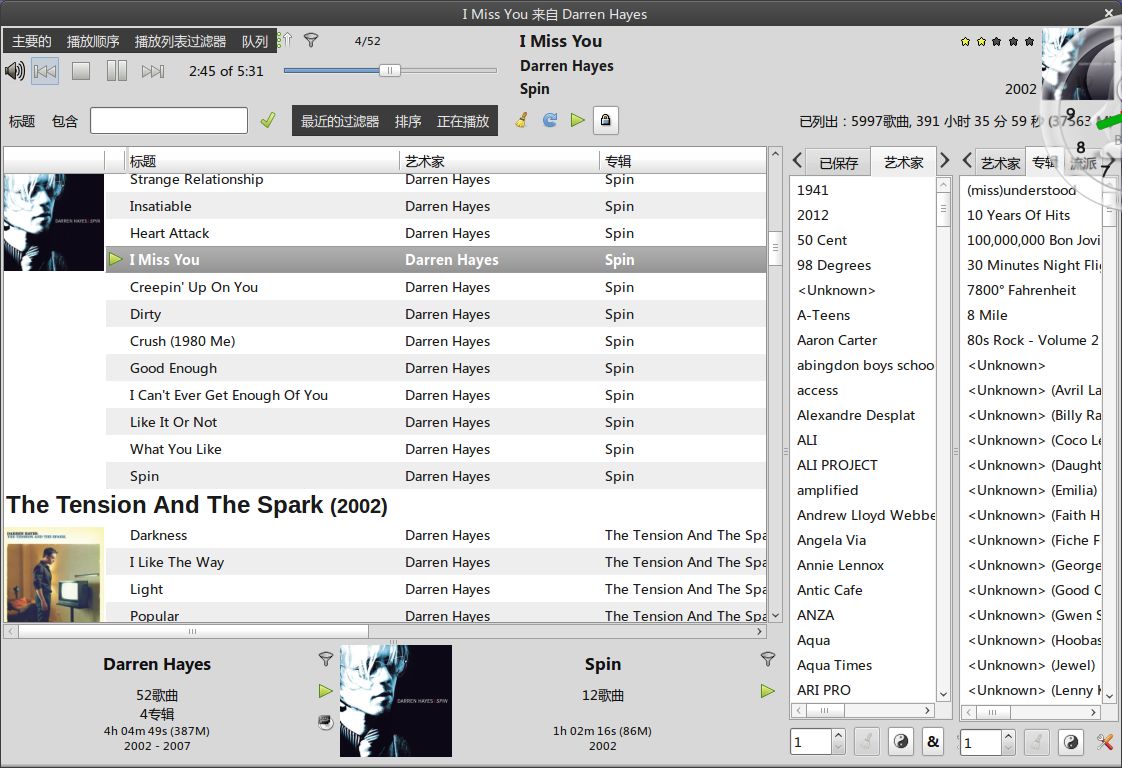Screen dimensions: 1122x768
Task: Select Annie Lennox in the artist list
Action: tap(863, 565)
